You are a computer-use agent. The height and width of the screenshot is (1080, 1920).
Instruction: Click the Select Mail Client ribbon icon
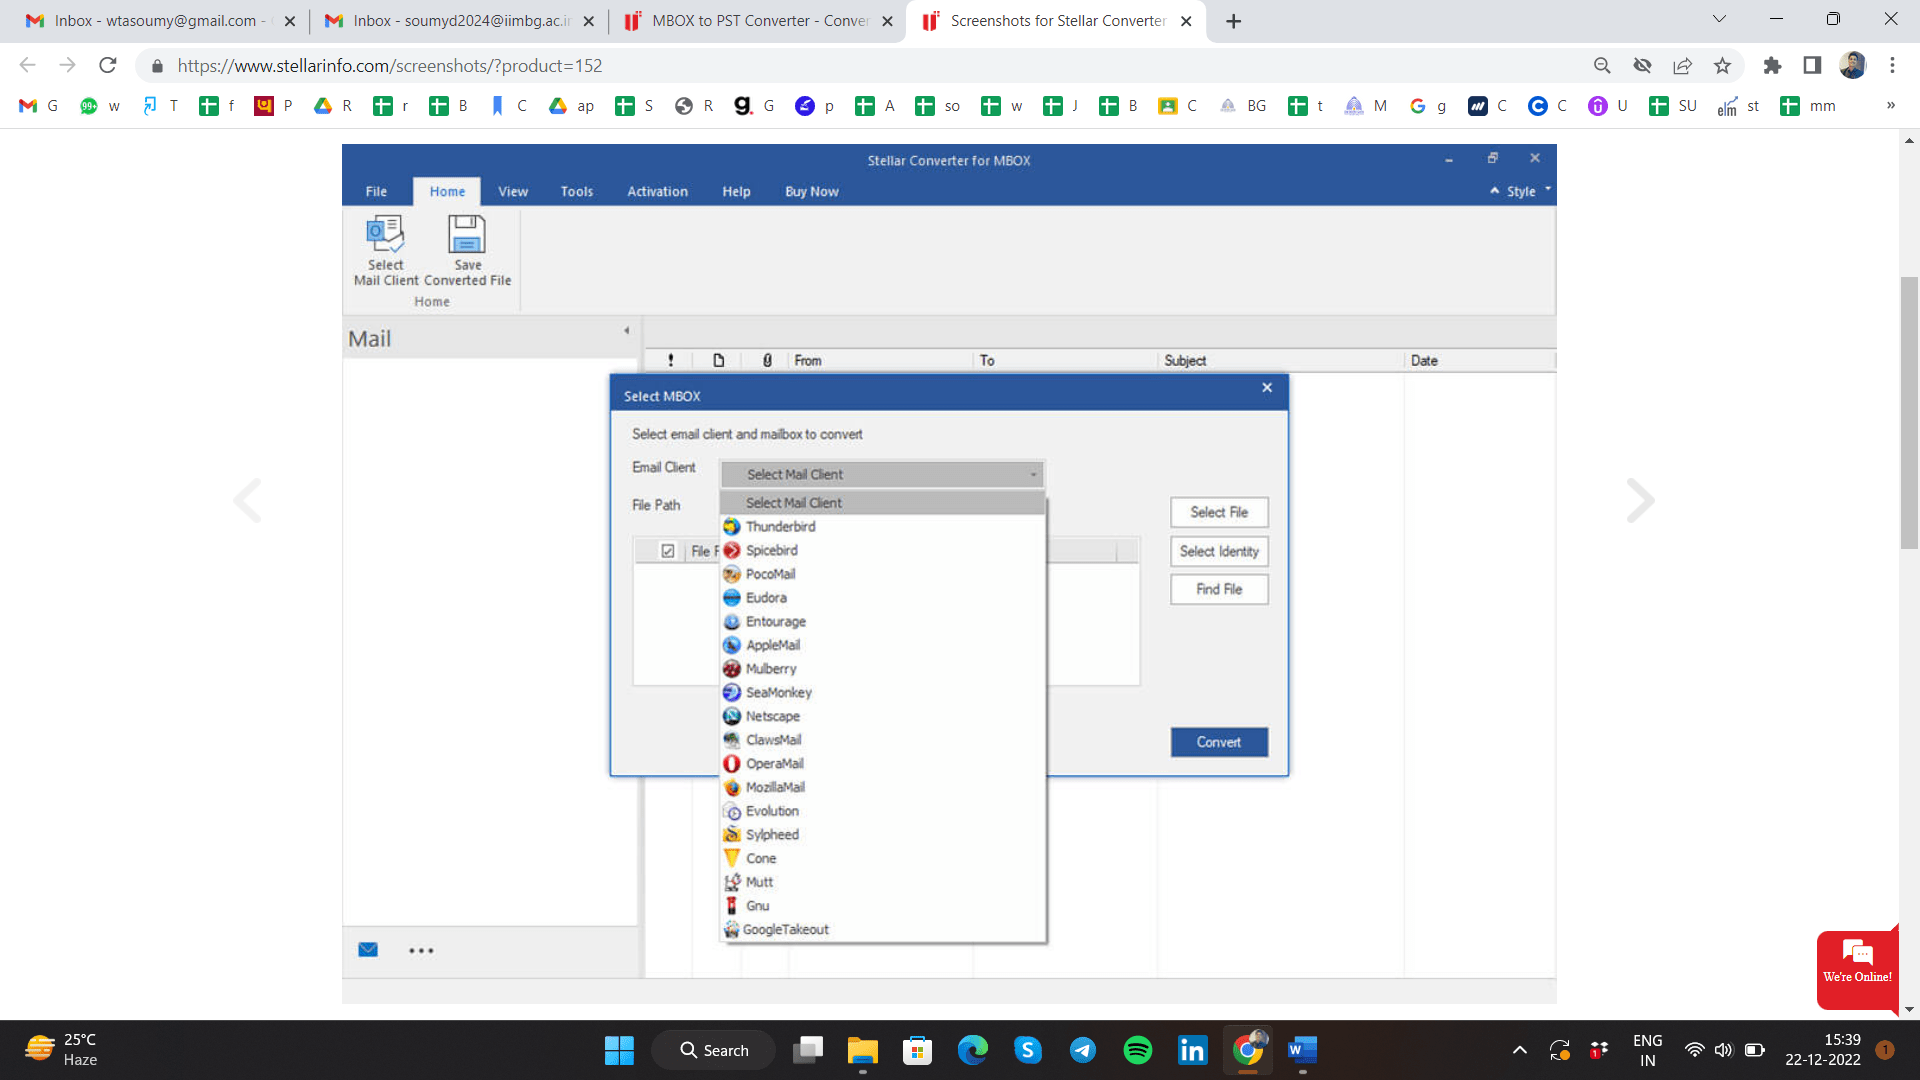[x=386, y=250]
